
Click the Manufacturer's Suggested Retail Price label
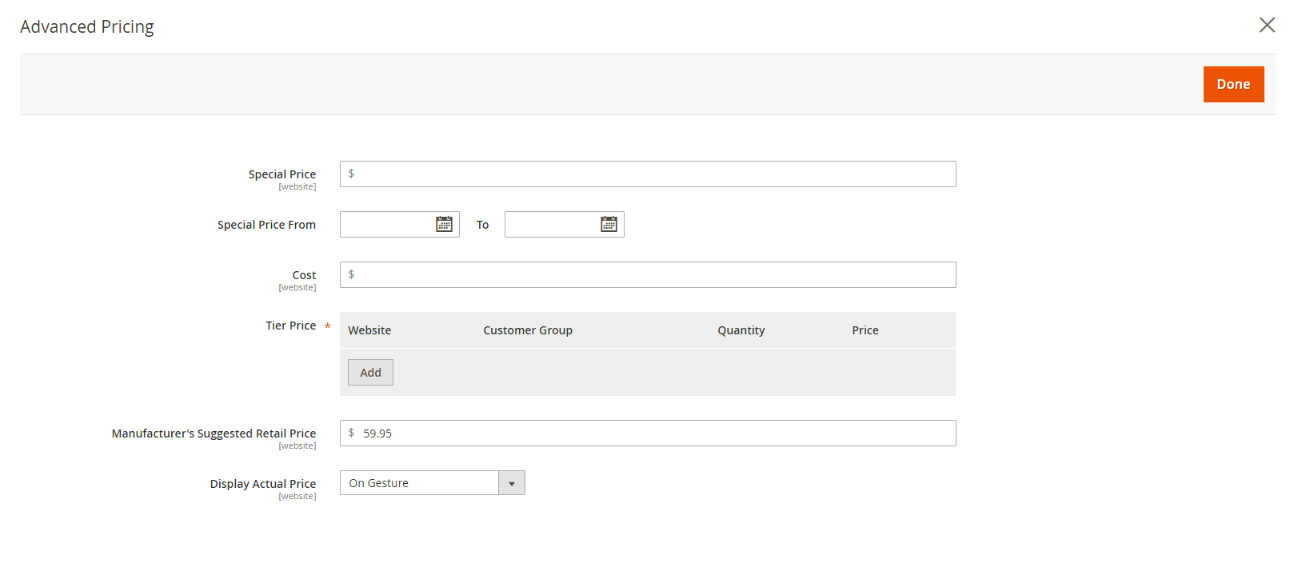pos(214,433)
